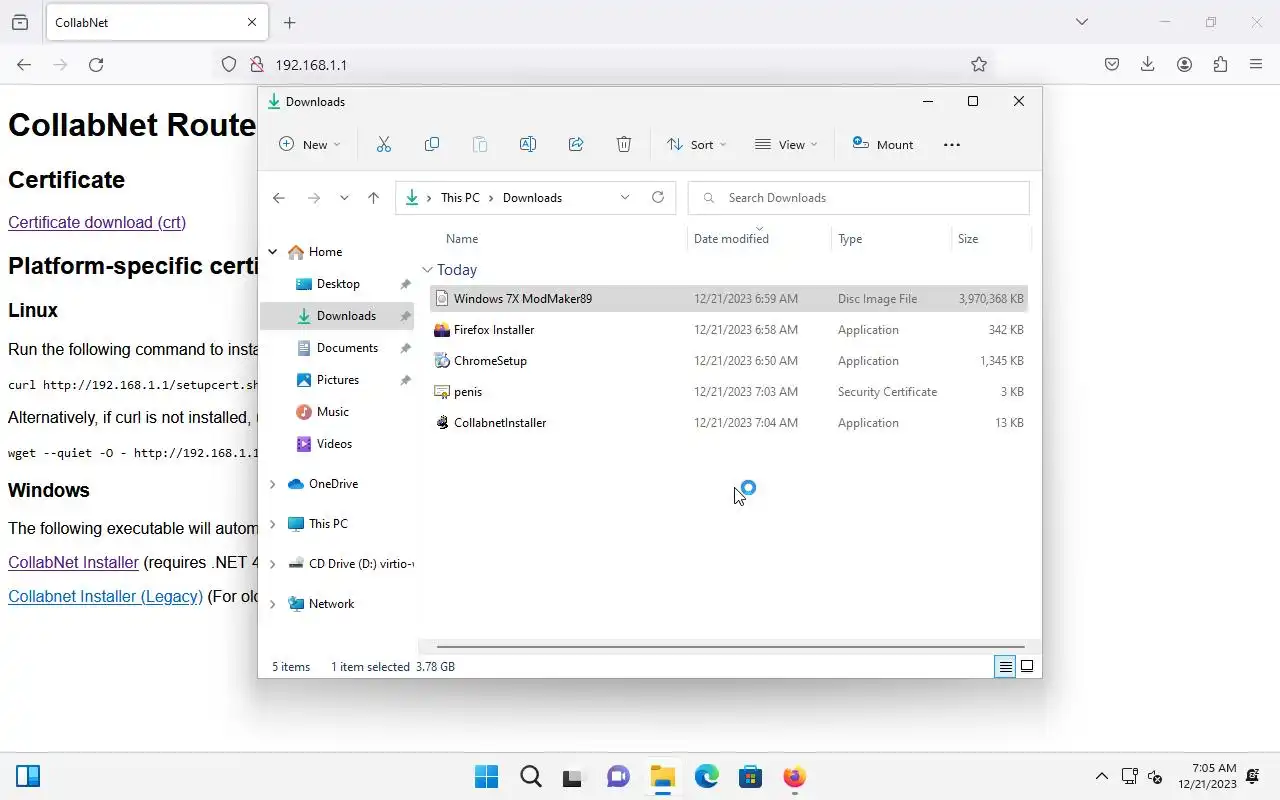This screenshot has width=1280, height=800.
Task: Open the See more ellipsis menu in Explorer
Action: click(952, 144)
